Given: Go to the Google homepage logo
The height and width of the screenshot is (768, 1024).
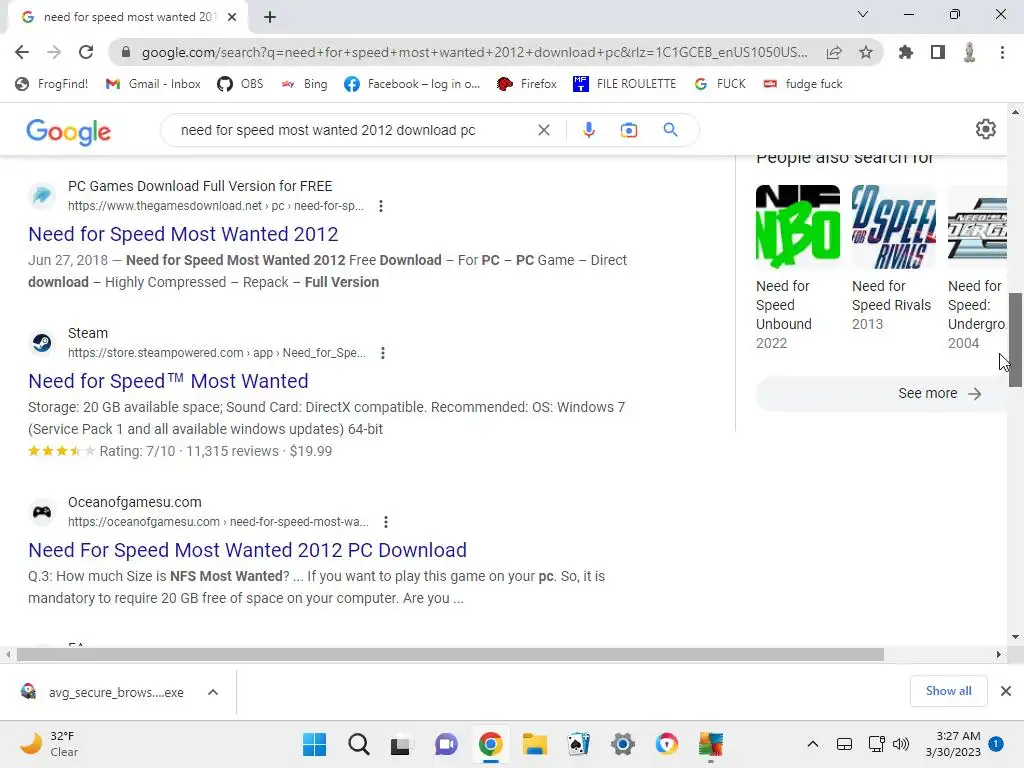Looking at the screenshot, I should pyautogui.click(x=69, y=132).
